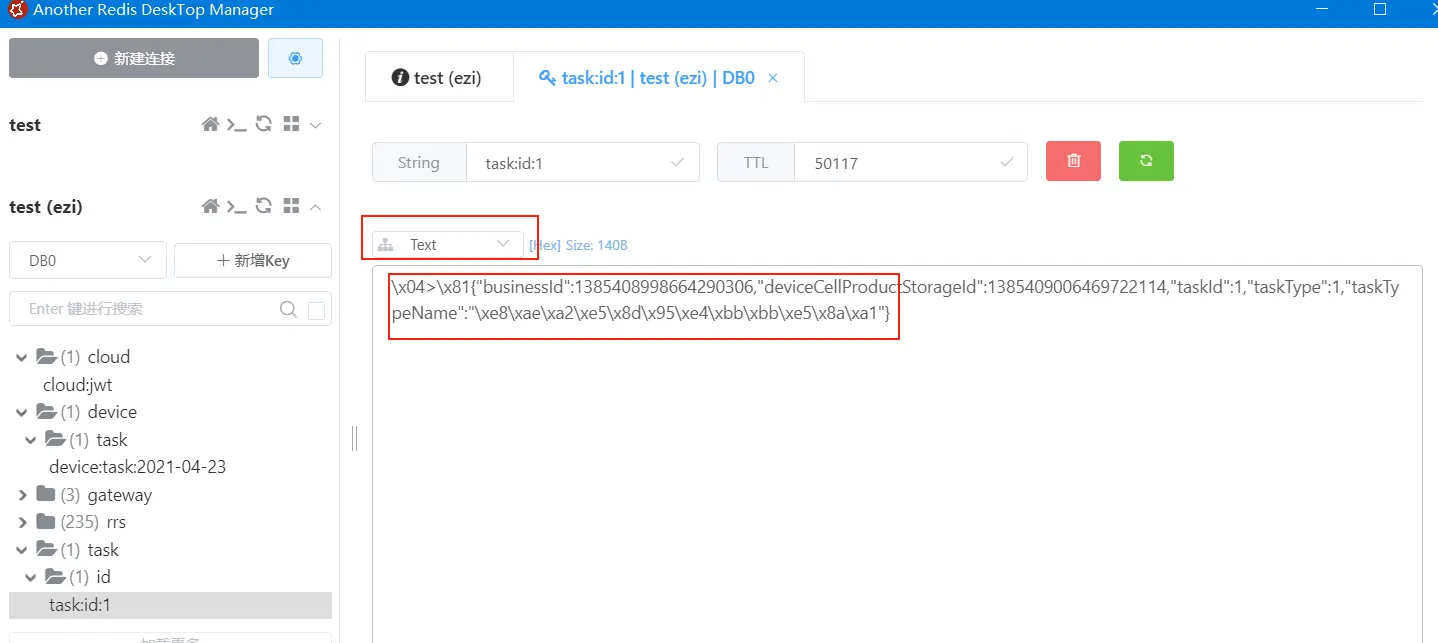Refresh the test (ezi) connection tree
Image resolution: width=1438 pixels, height=643 pixels.
pyautogui.click(x=263, y=206)
